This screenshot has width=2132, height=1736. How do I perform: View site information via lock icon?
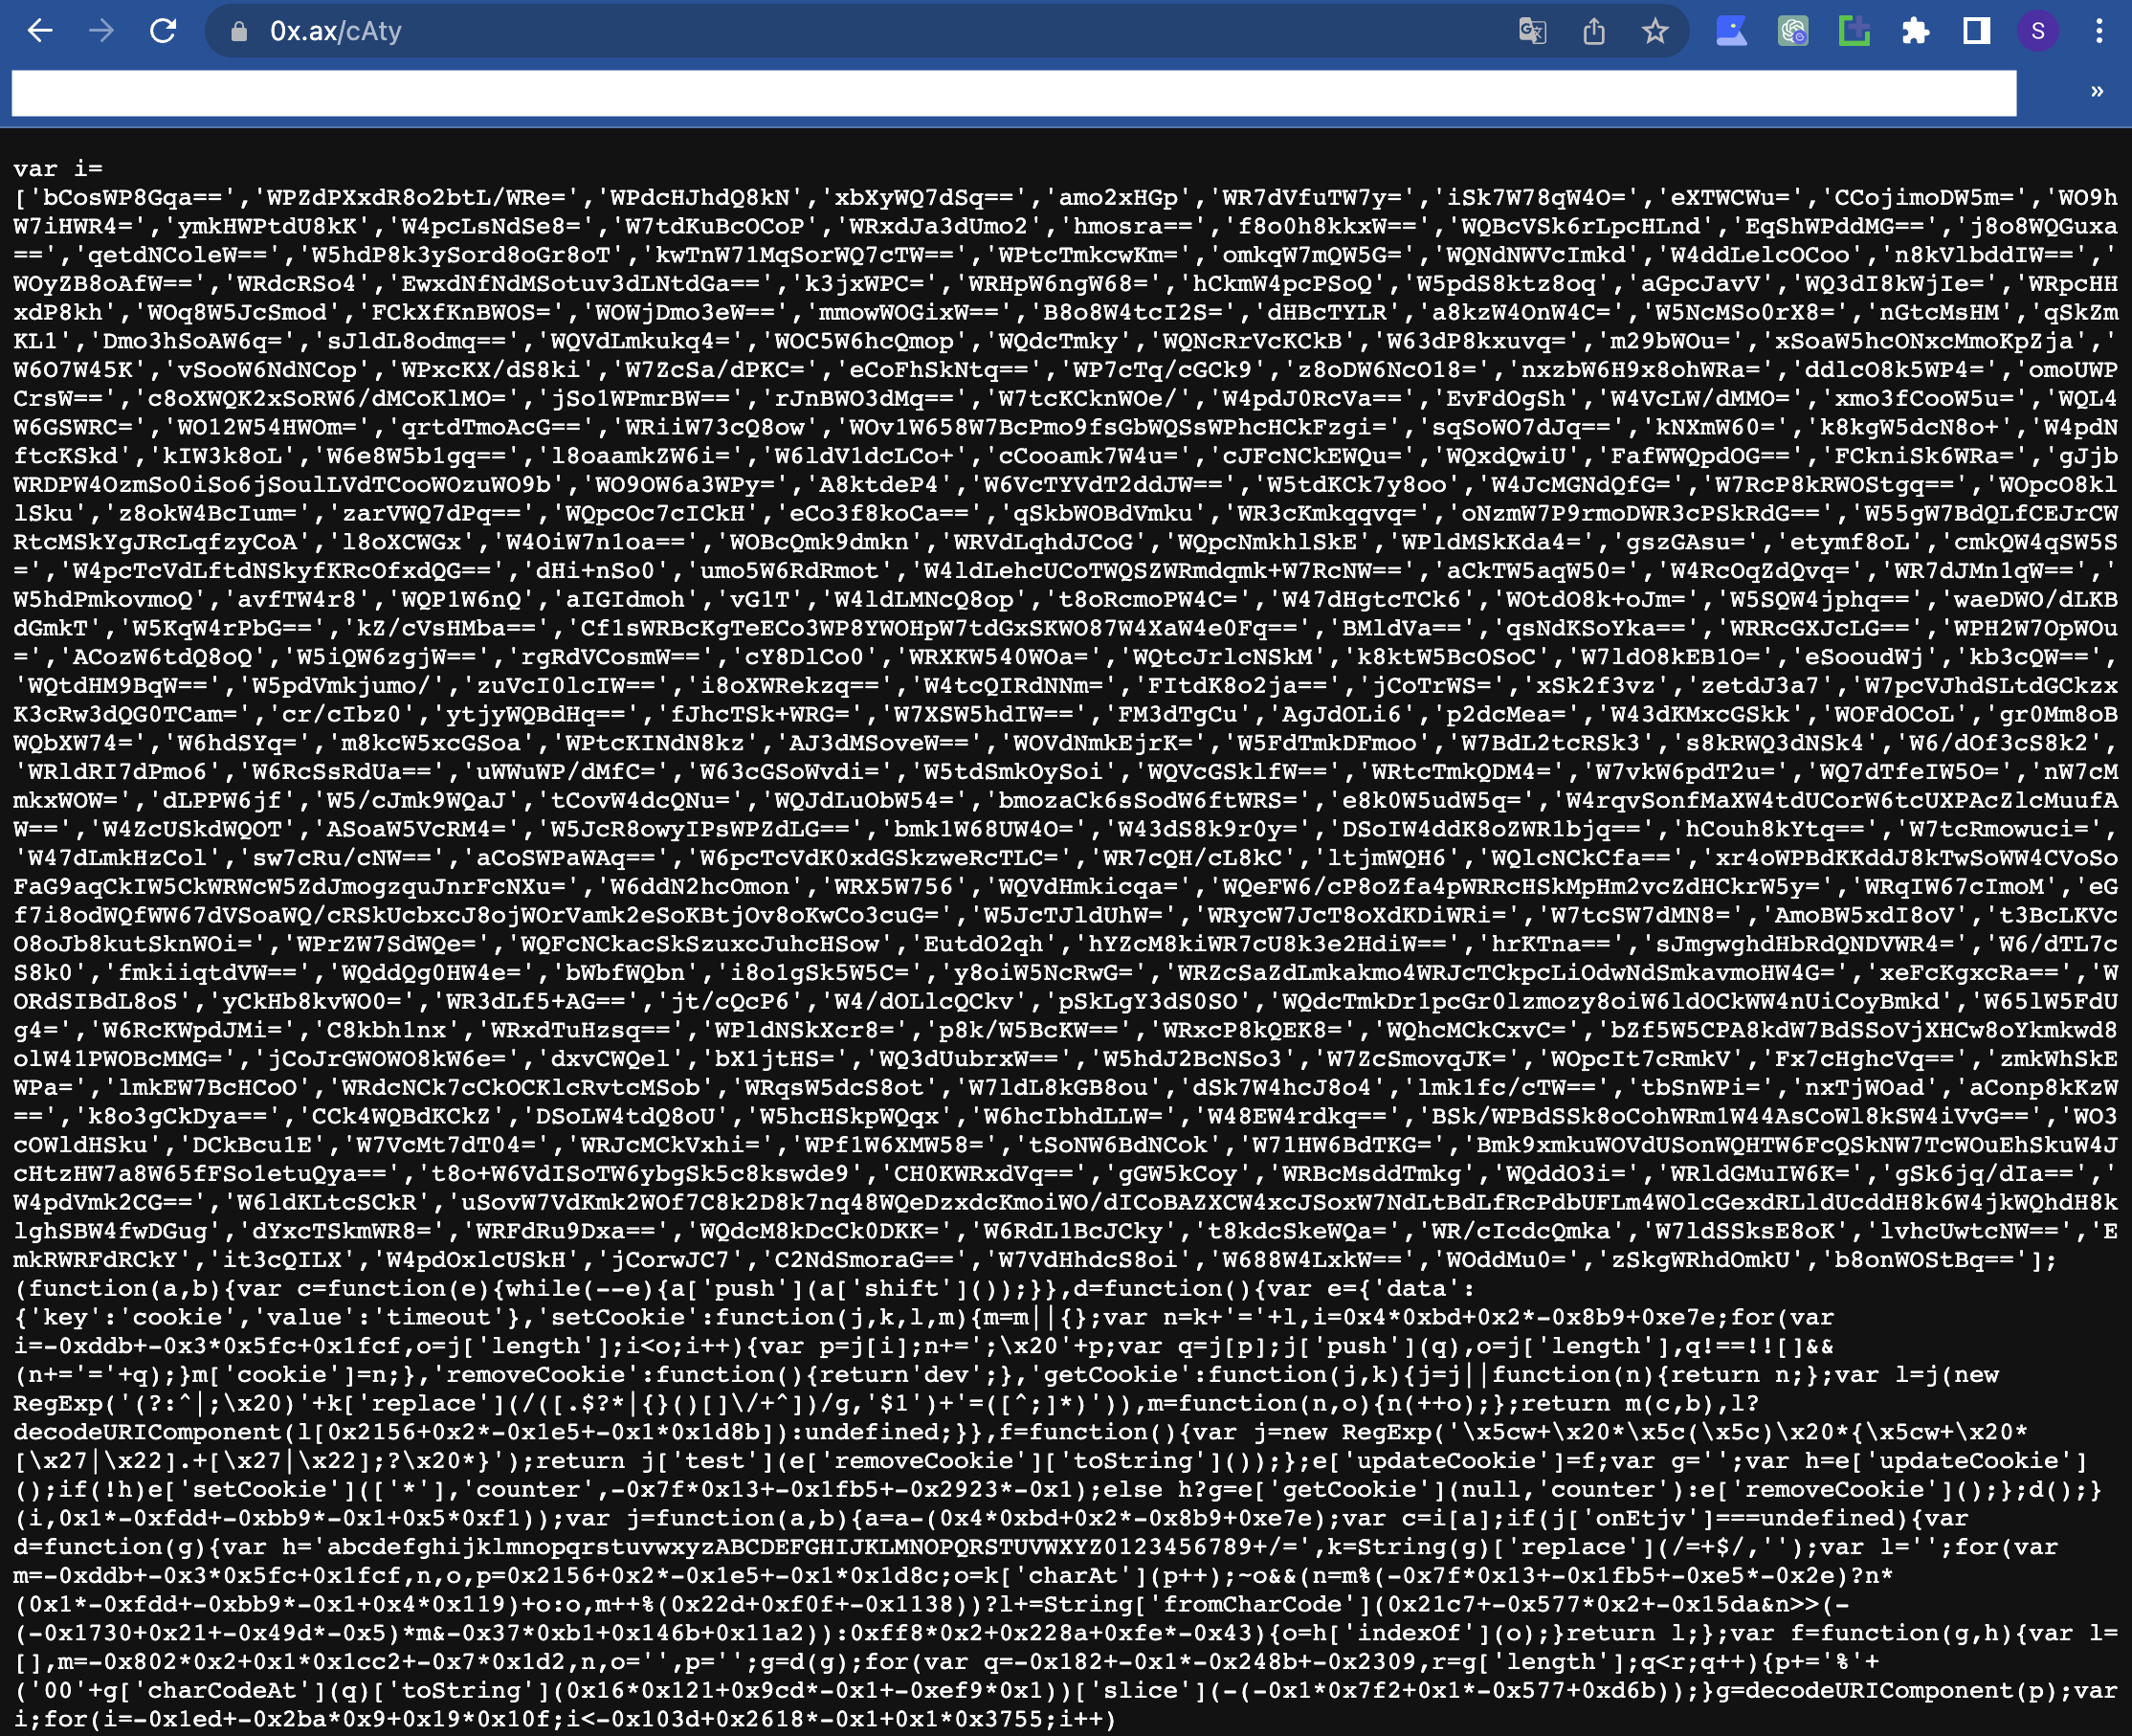point(239,32)
